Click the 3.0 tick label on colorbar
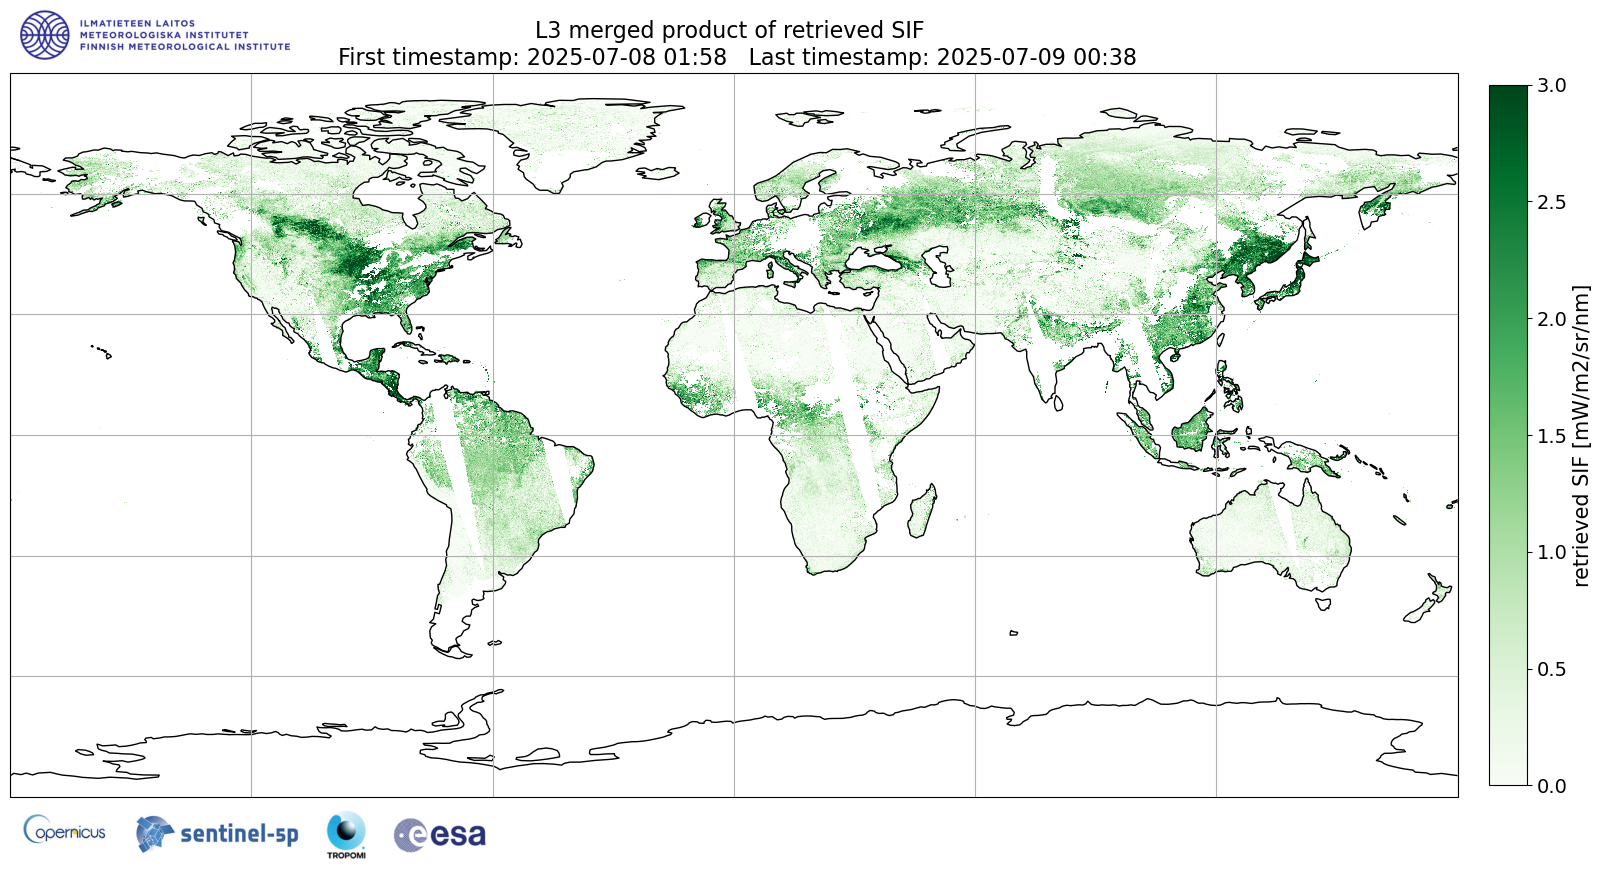 coord(1551,86)
